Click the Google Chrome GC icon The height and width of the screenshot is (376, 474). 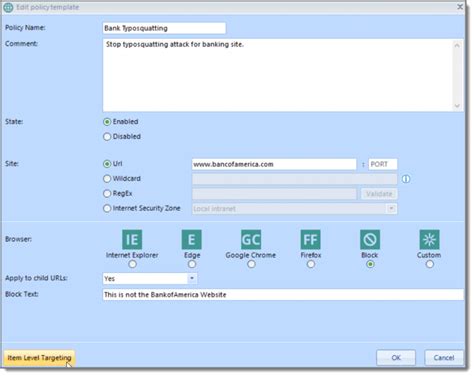[251, 239]
